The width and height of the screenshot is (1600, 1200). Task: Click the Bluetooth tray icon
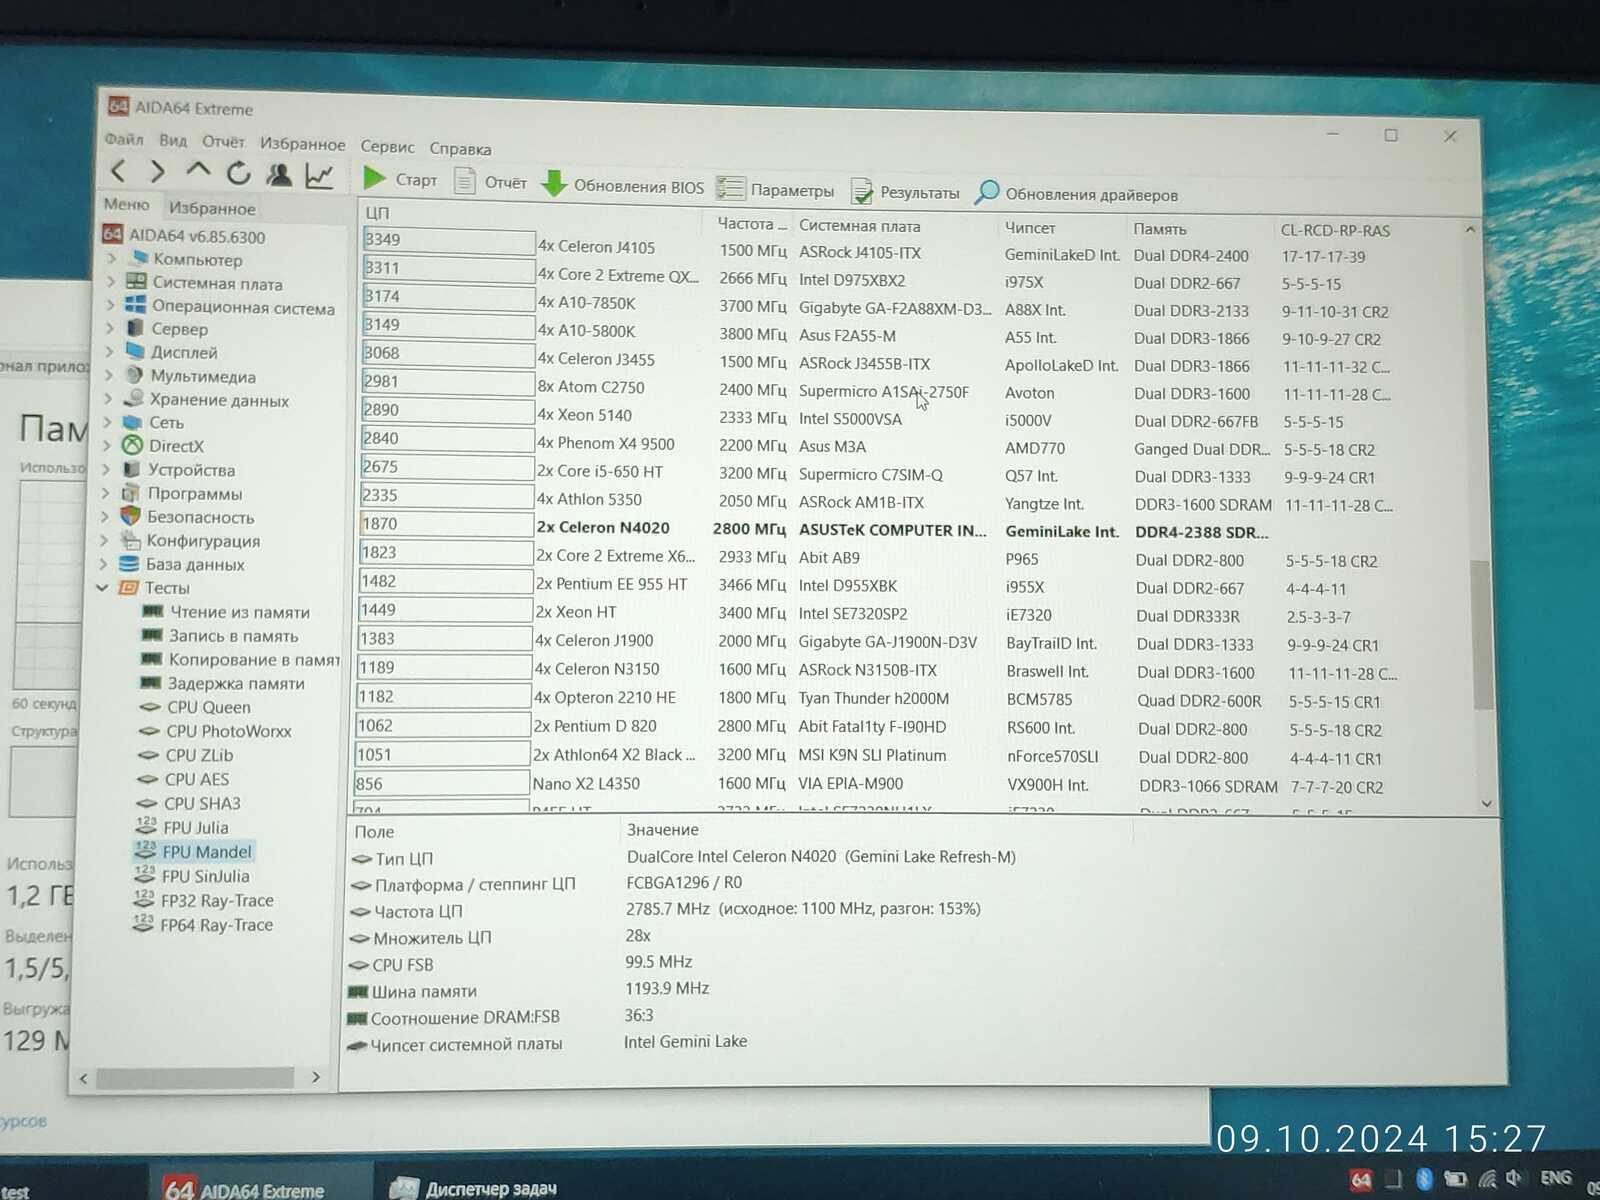pyautogui.click(x=1424, y=1180)
